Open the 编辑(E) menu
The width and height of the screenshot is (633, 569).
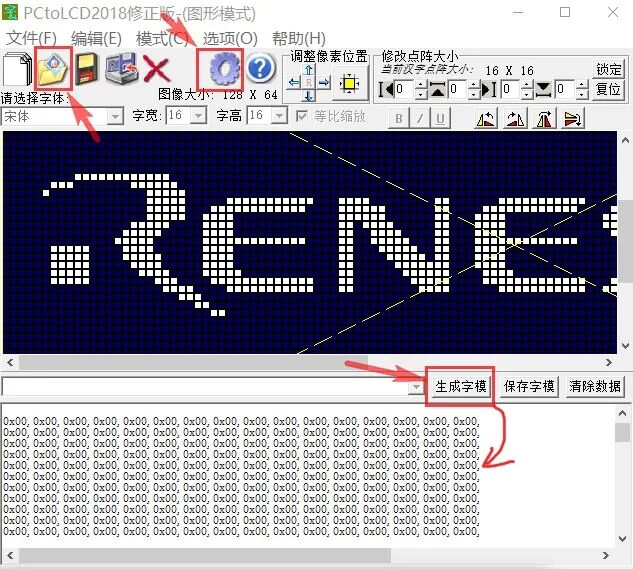point(96,39)
